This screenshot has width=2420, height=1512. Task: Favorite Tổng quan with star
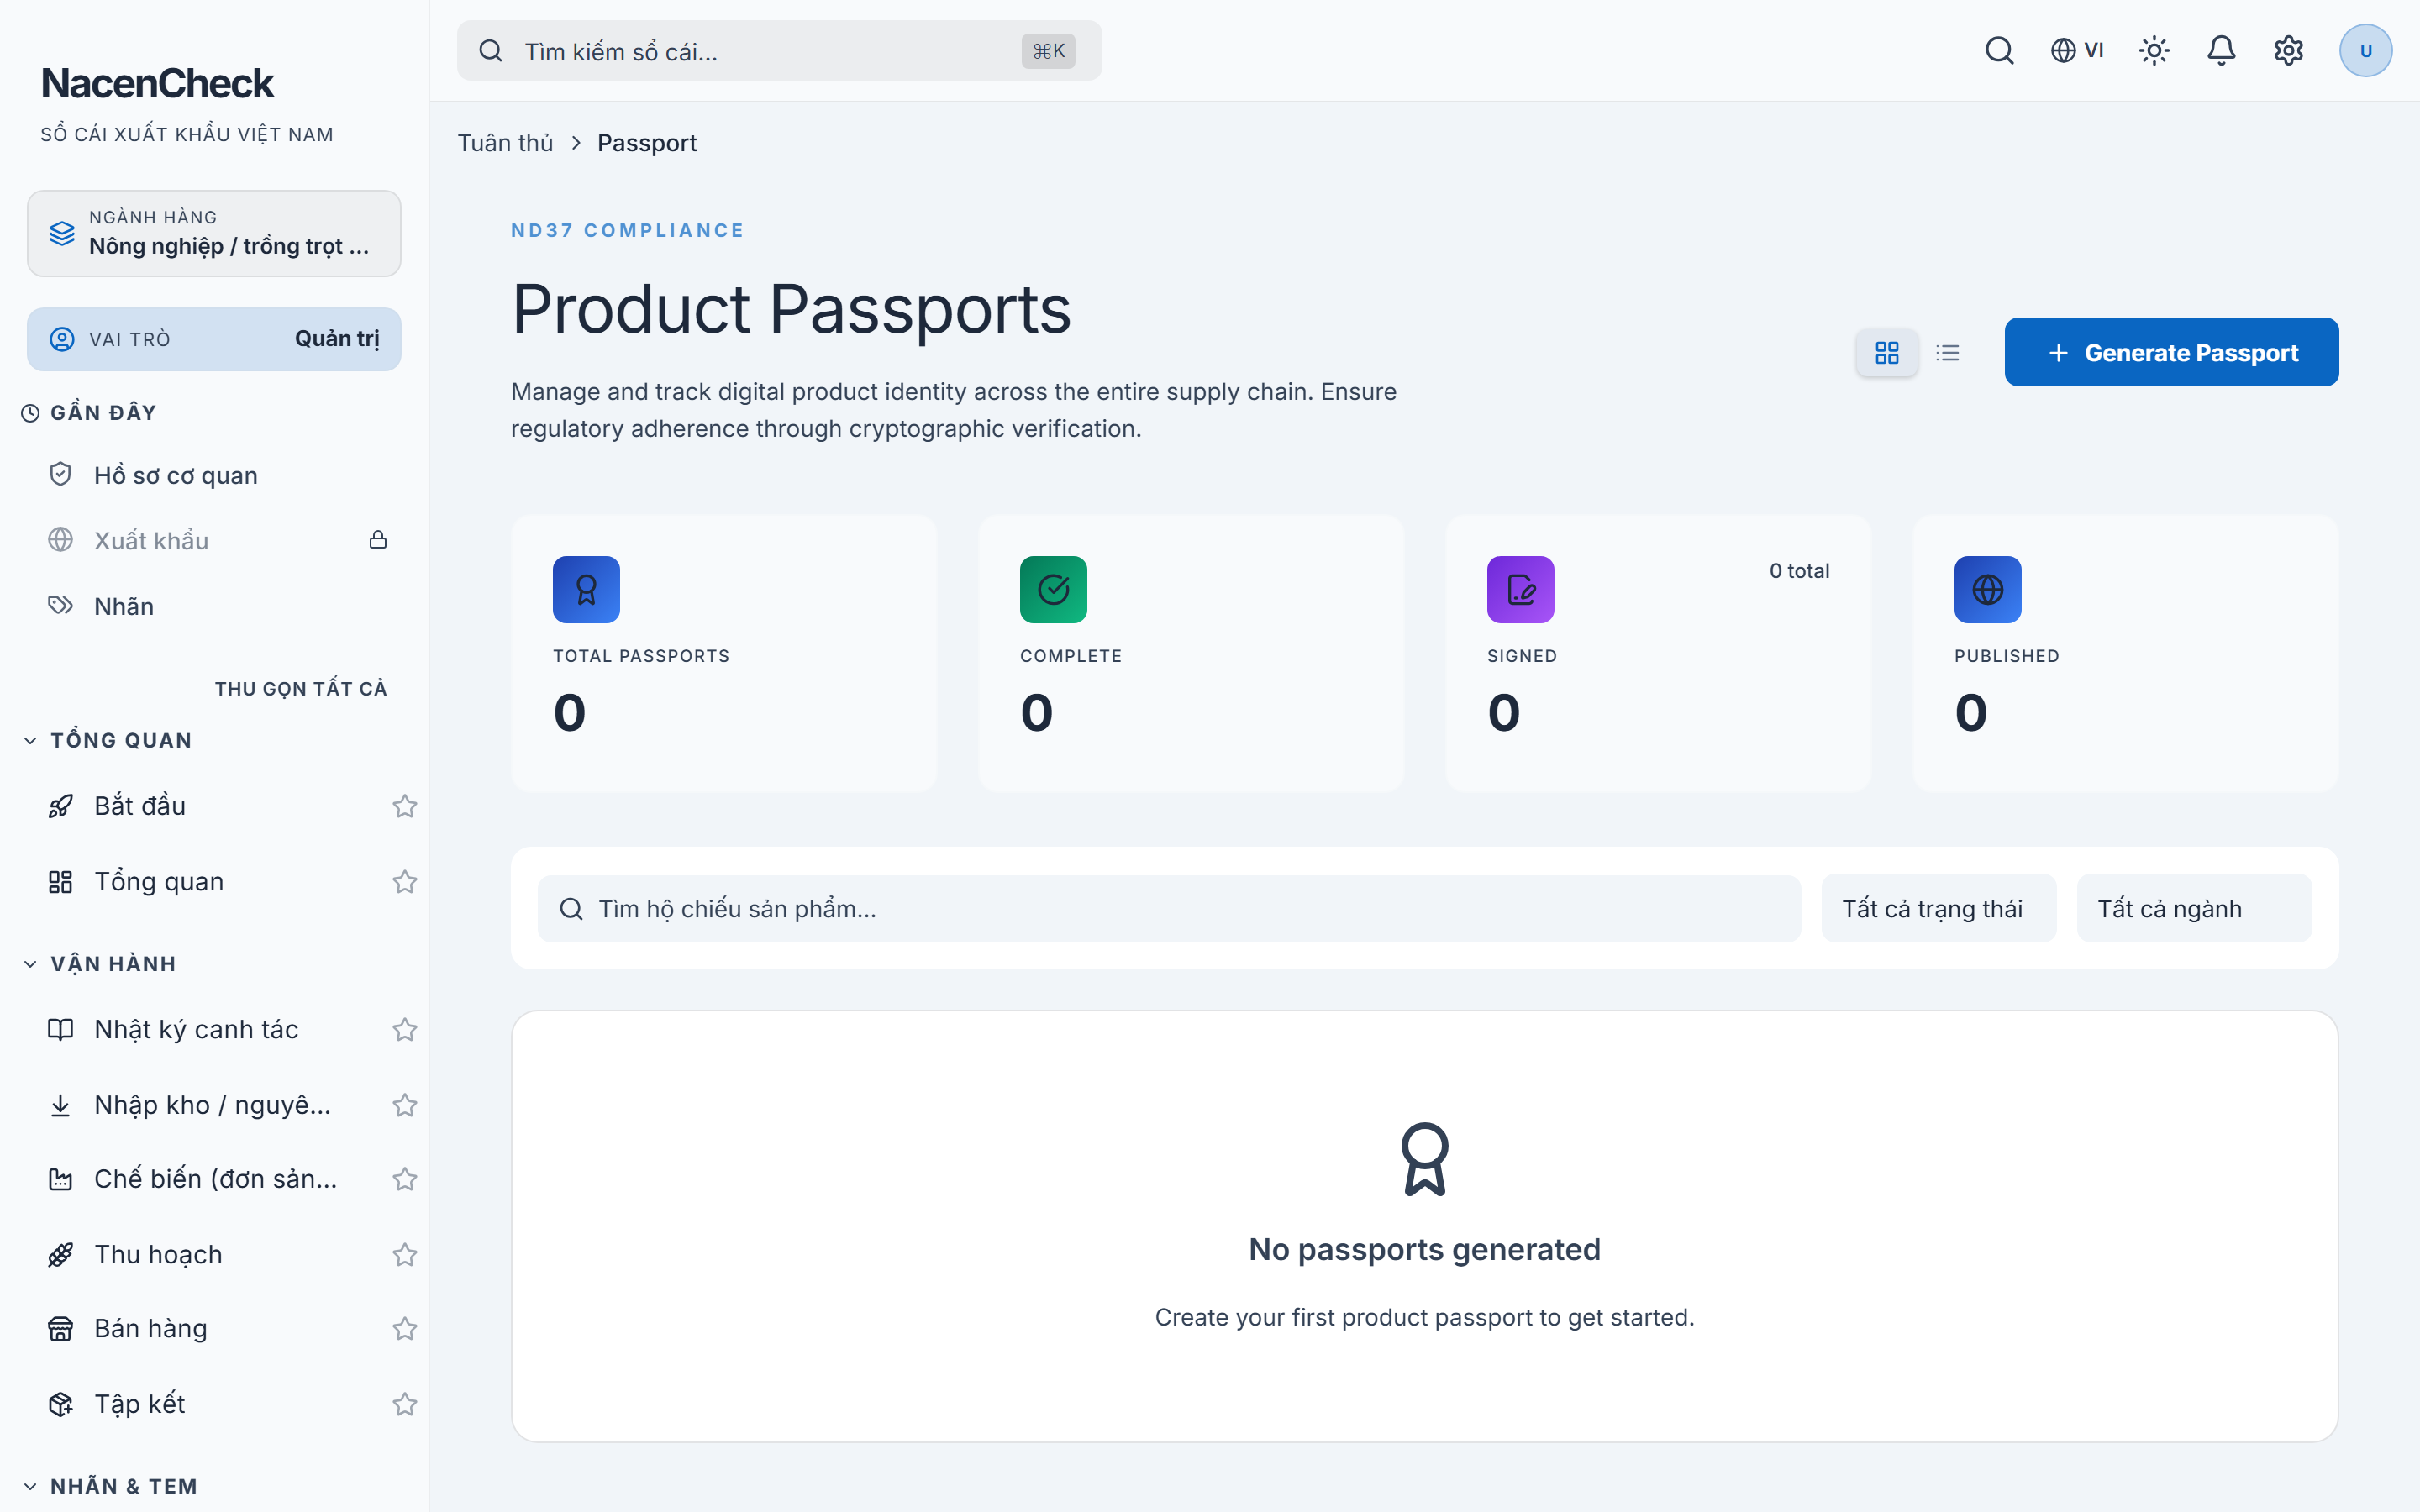404,881
